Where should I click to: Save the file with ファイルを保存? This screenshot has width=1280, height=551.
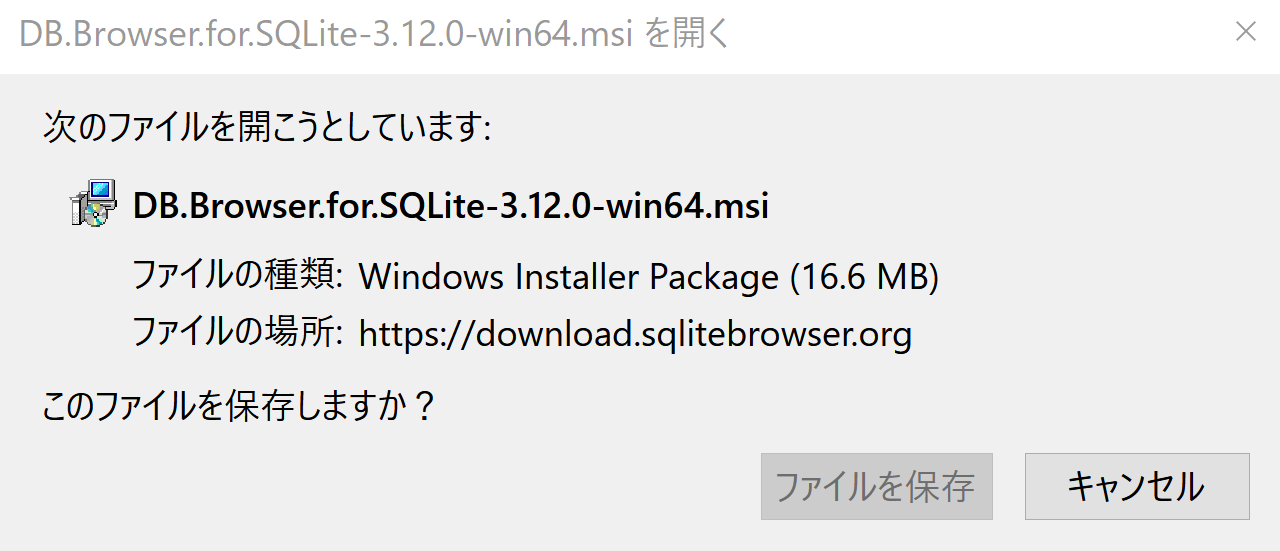coord(876,487)
